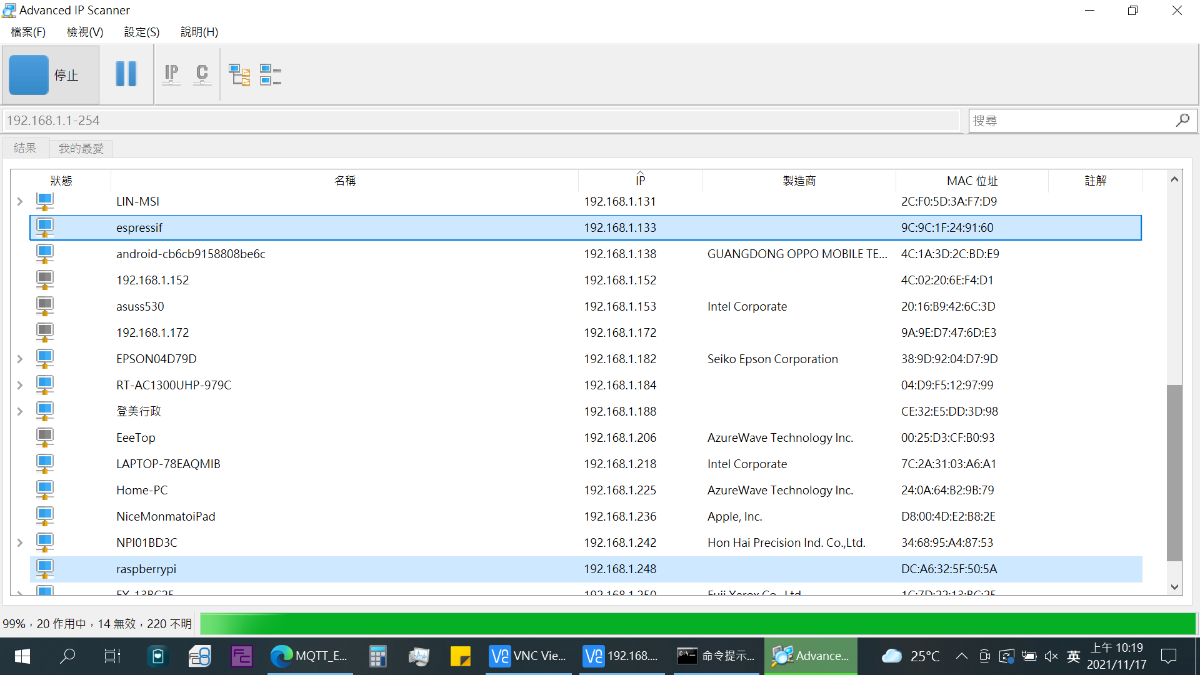Open Calculator from the taskbar
1200x675 pixels.
pos(378,656)
